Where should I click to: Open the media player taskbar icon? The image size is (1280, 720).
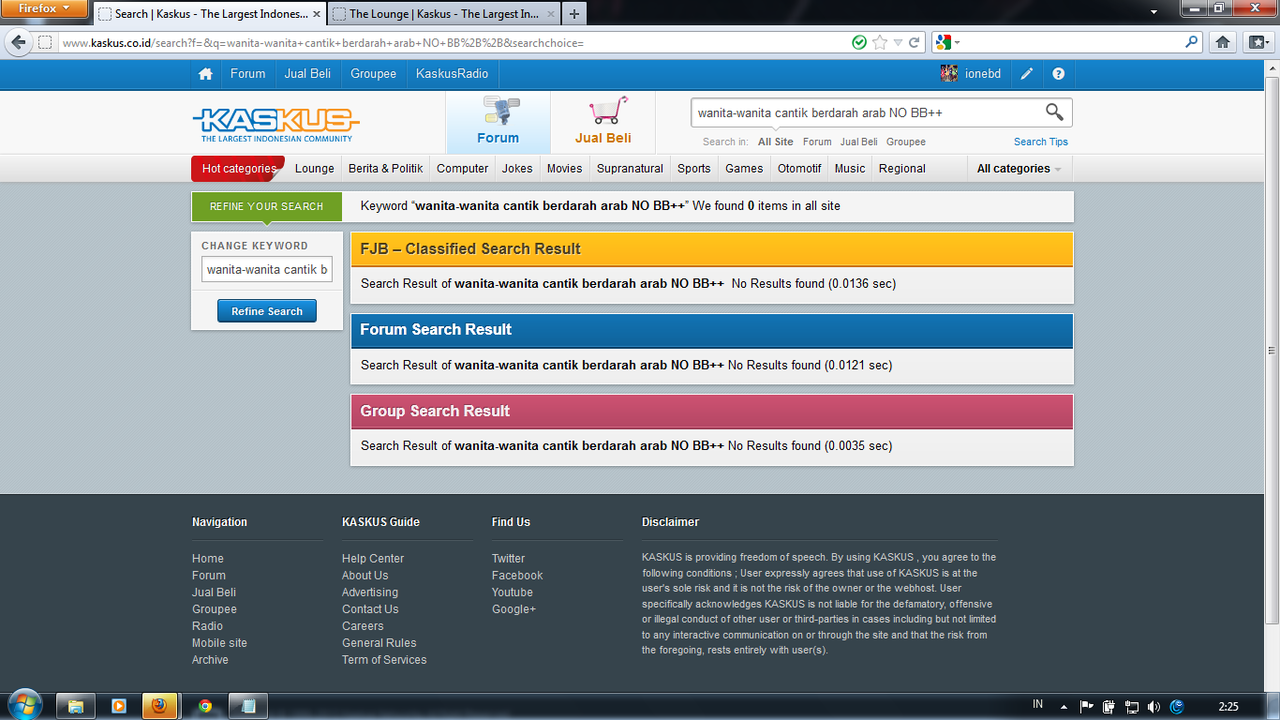(118, 706)
